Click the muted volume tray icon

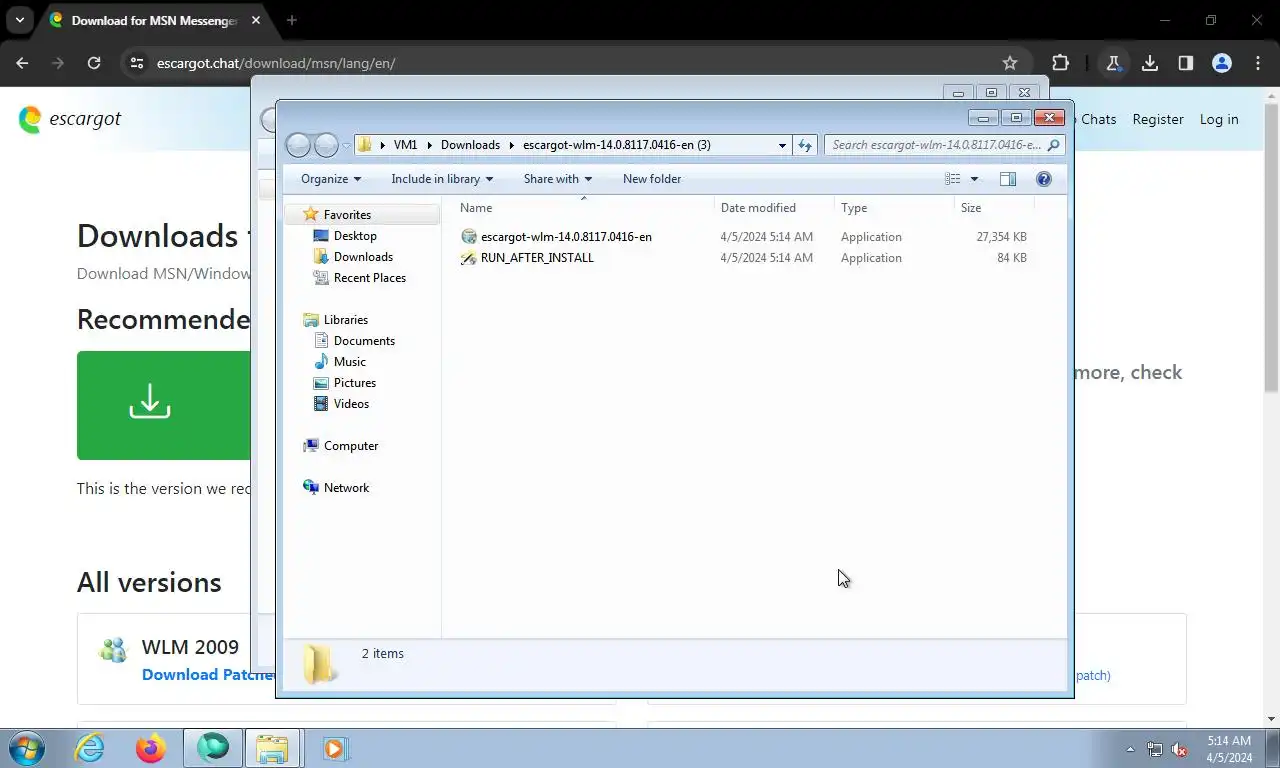tap(1180, 749)
